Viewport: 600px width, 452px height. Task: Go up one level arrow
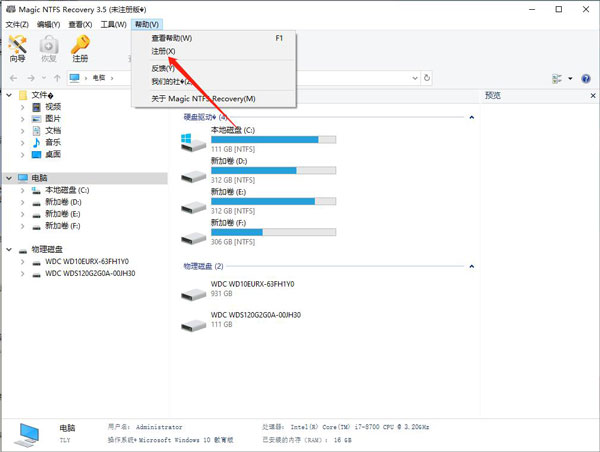point(57,78)
